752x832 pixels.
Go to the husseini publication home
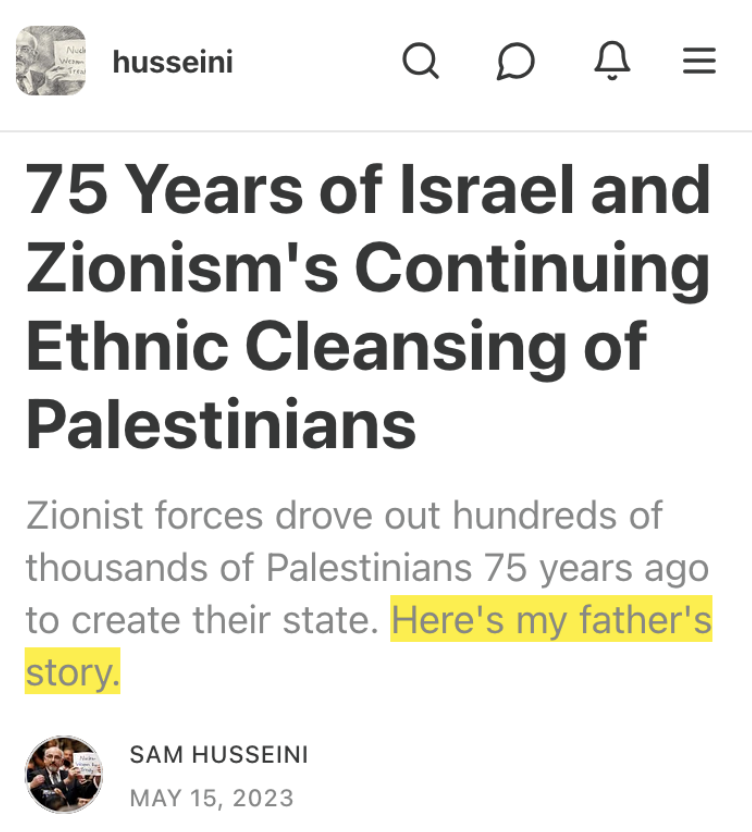coord(172,63)
